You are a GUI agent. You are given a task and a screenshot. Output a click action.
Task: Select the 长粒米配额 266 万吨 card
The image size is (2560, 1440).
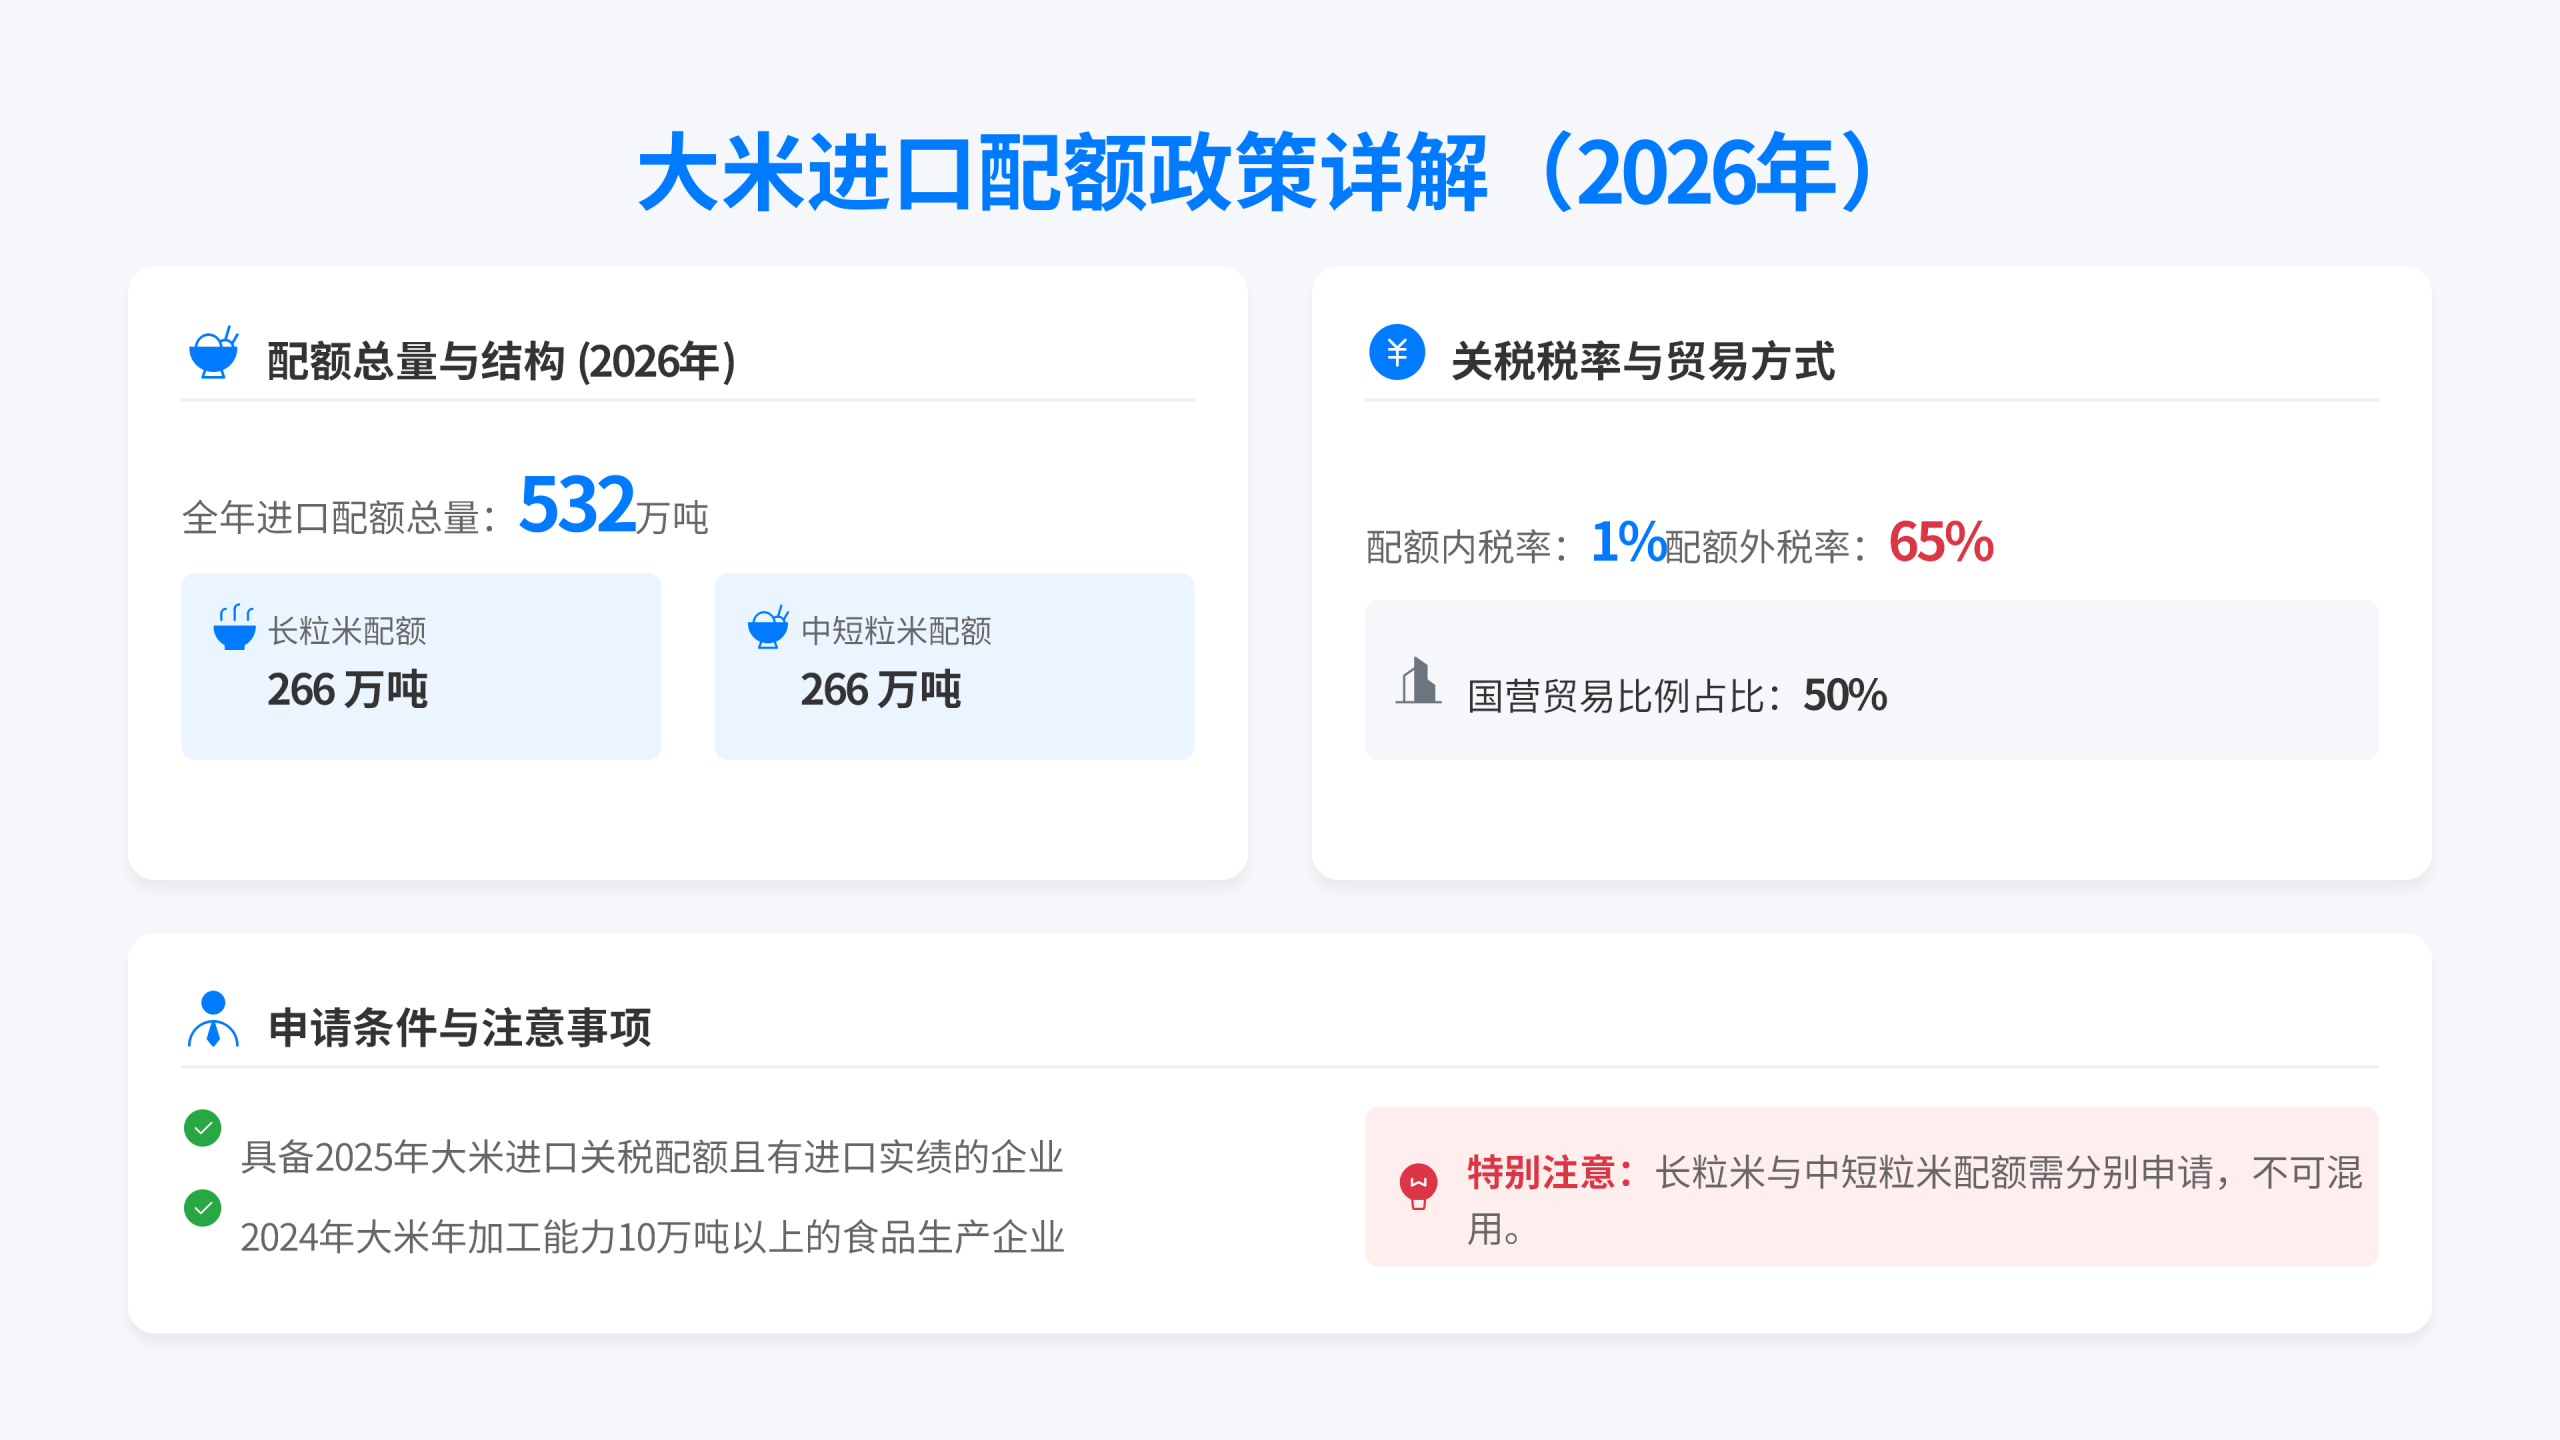[x=421, y=666]
